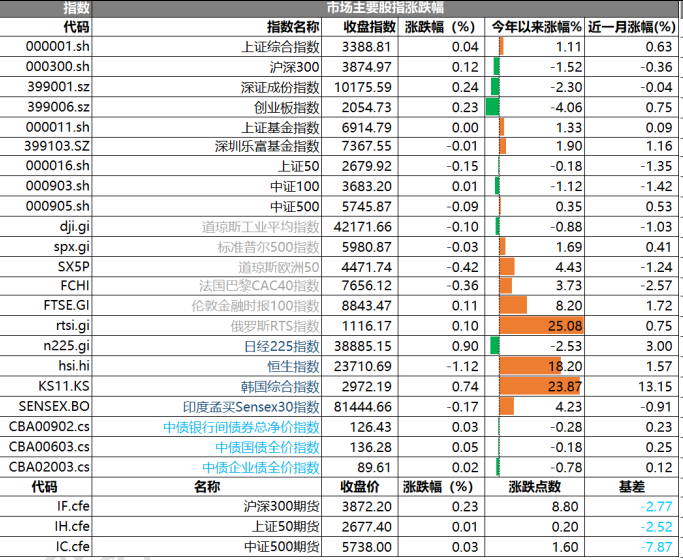Click the 今年以来涨幅% column header

point(536,27)
